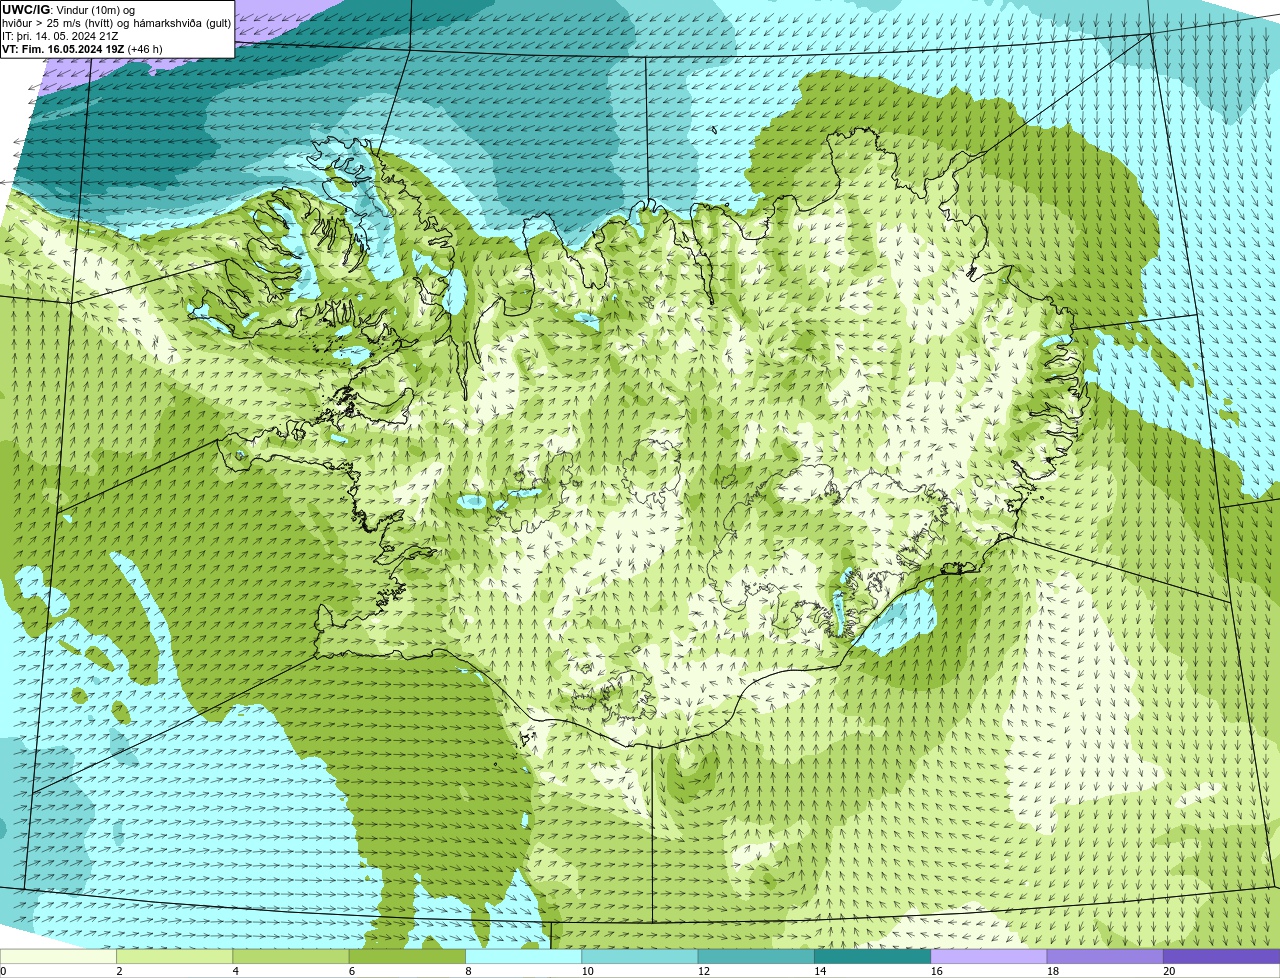This screenshot has width=1280, height=978.
Task: Click the scale label '14'
Action: click(820, 971)
